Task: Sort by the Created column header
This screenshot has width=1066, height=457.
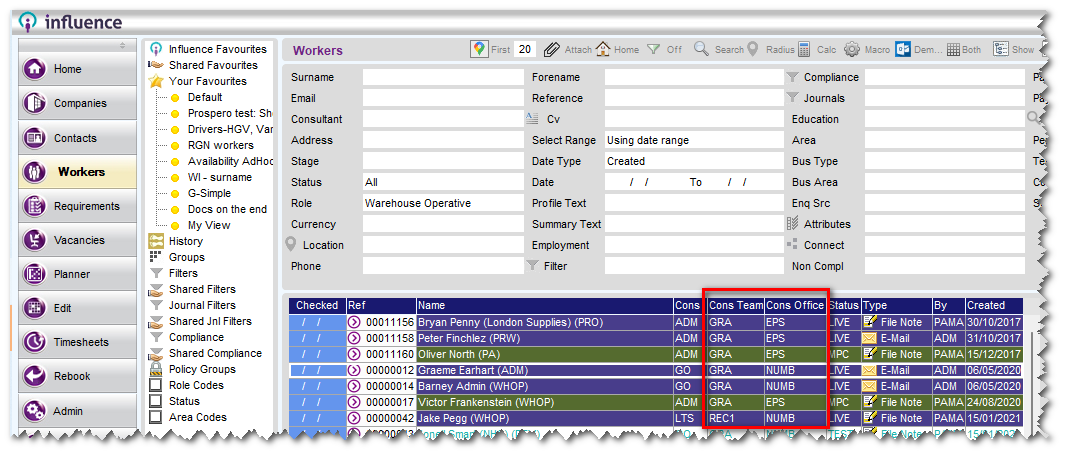Action: pyautogui.click(x=992, y=305)
